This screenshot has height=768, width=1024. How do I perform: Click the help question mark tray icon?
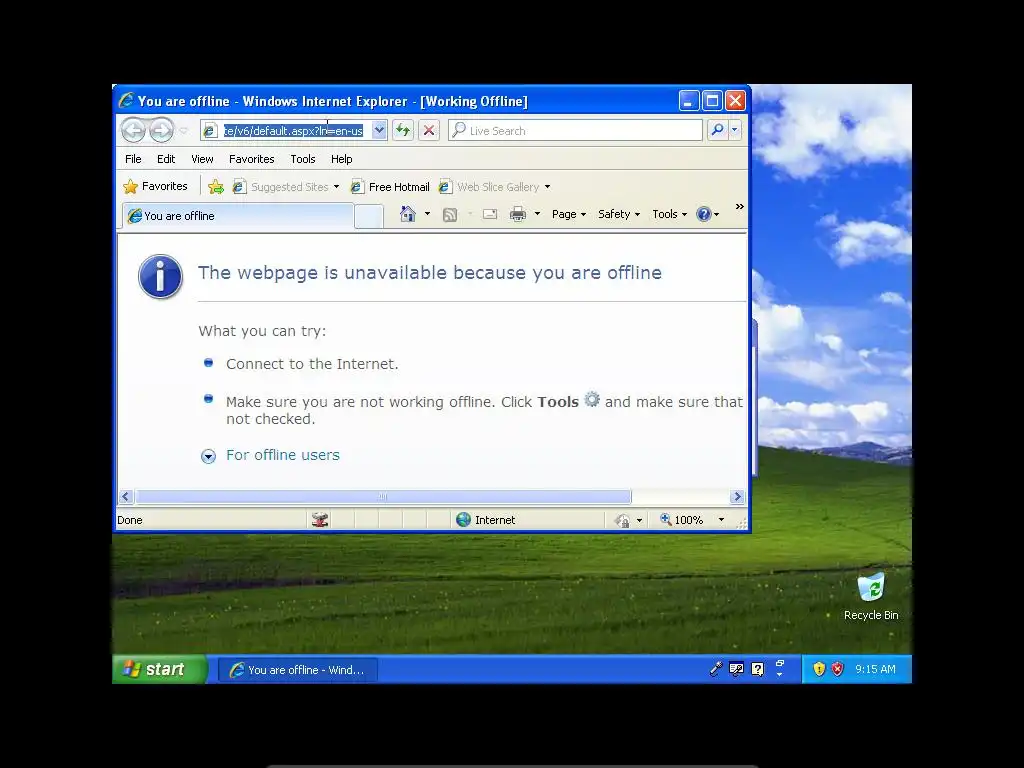(758, 669)
